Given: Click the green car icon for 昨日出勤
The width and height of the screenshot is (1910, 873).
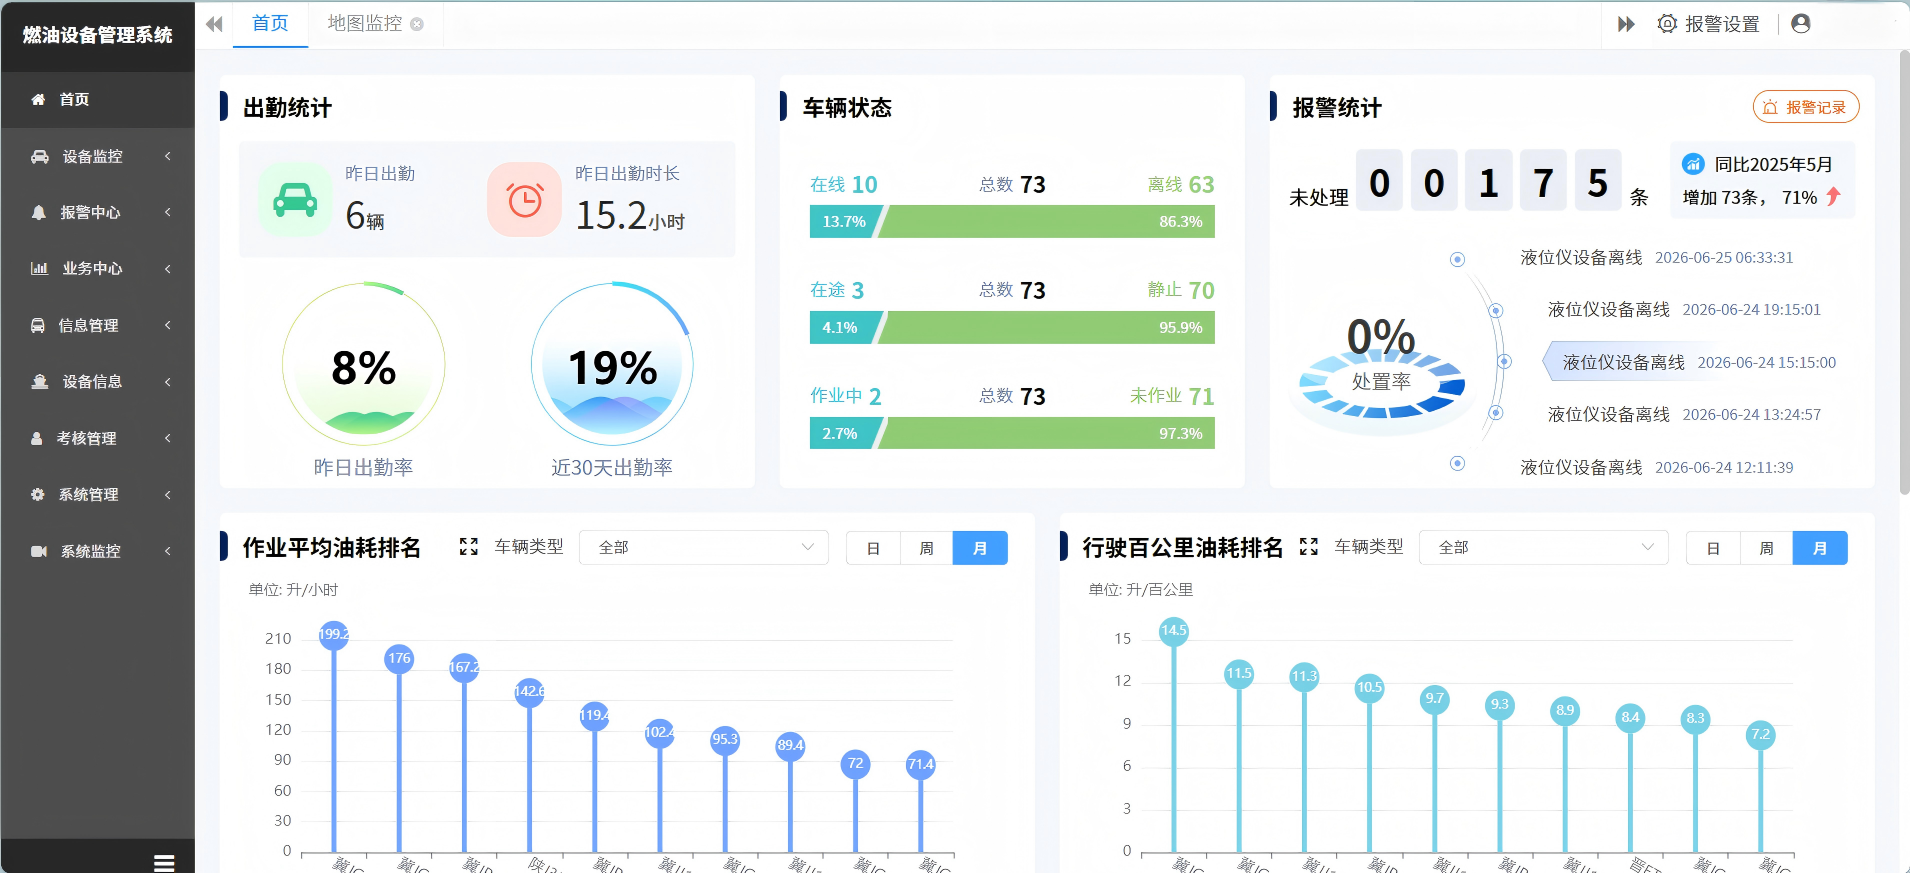Looking at the screenshot, I should tap(295, 200).
